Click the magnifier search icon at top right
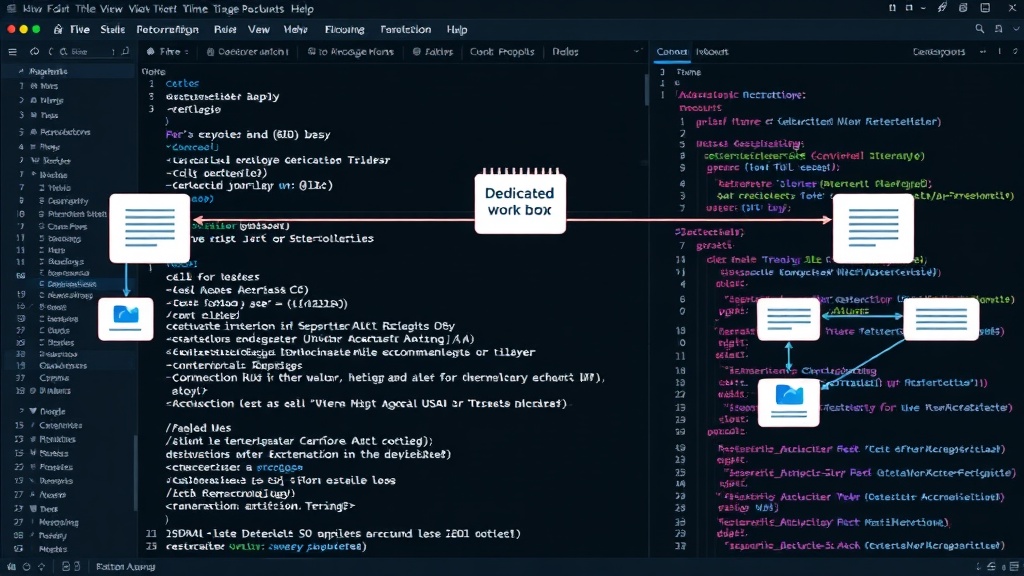Screen dimensions: 1024x576 point(980,29)
